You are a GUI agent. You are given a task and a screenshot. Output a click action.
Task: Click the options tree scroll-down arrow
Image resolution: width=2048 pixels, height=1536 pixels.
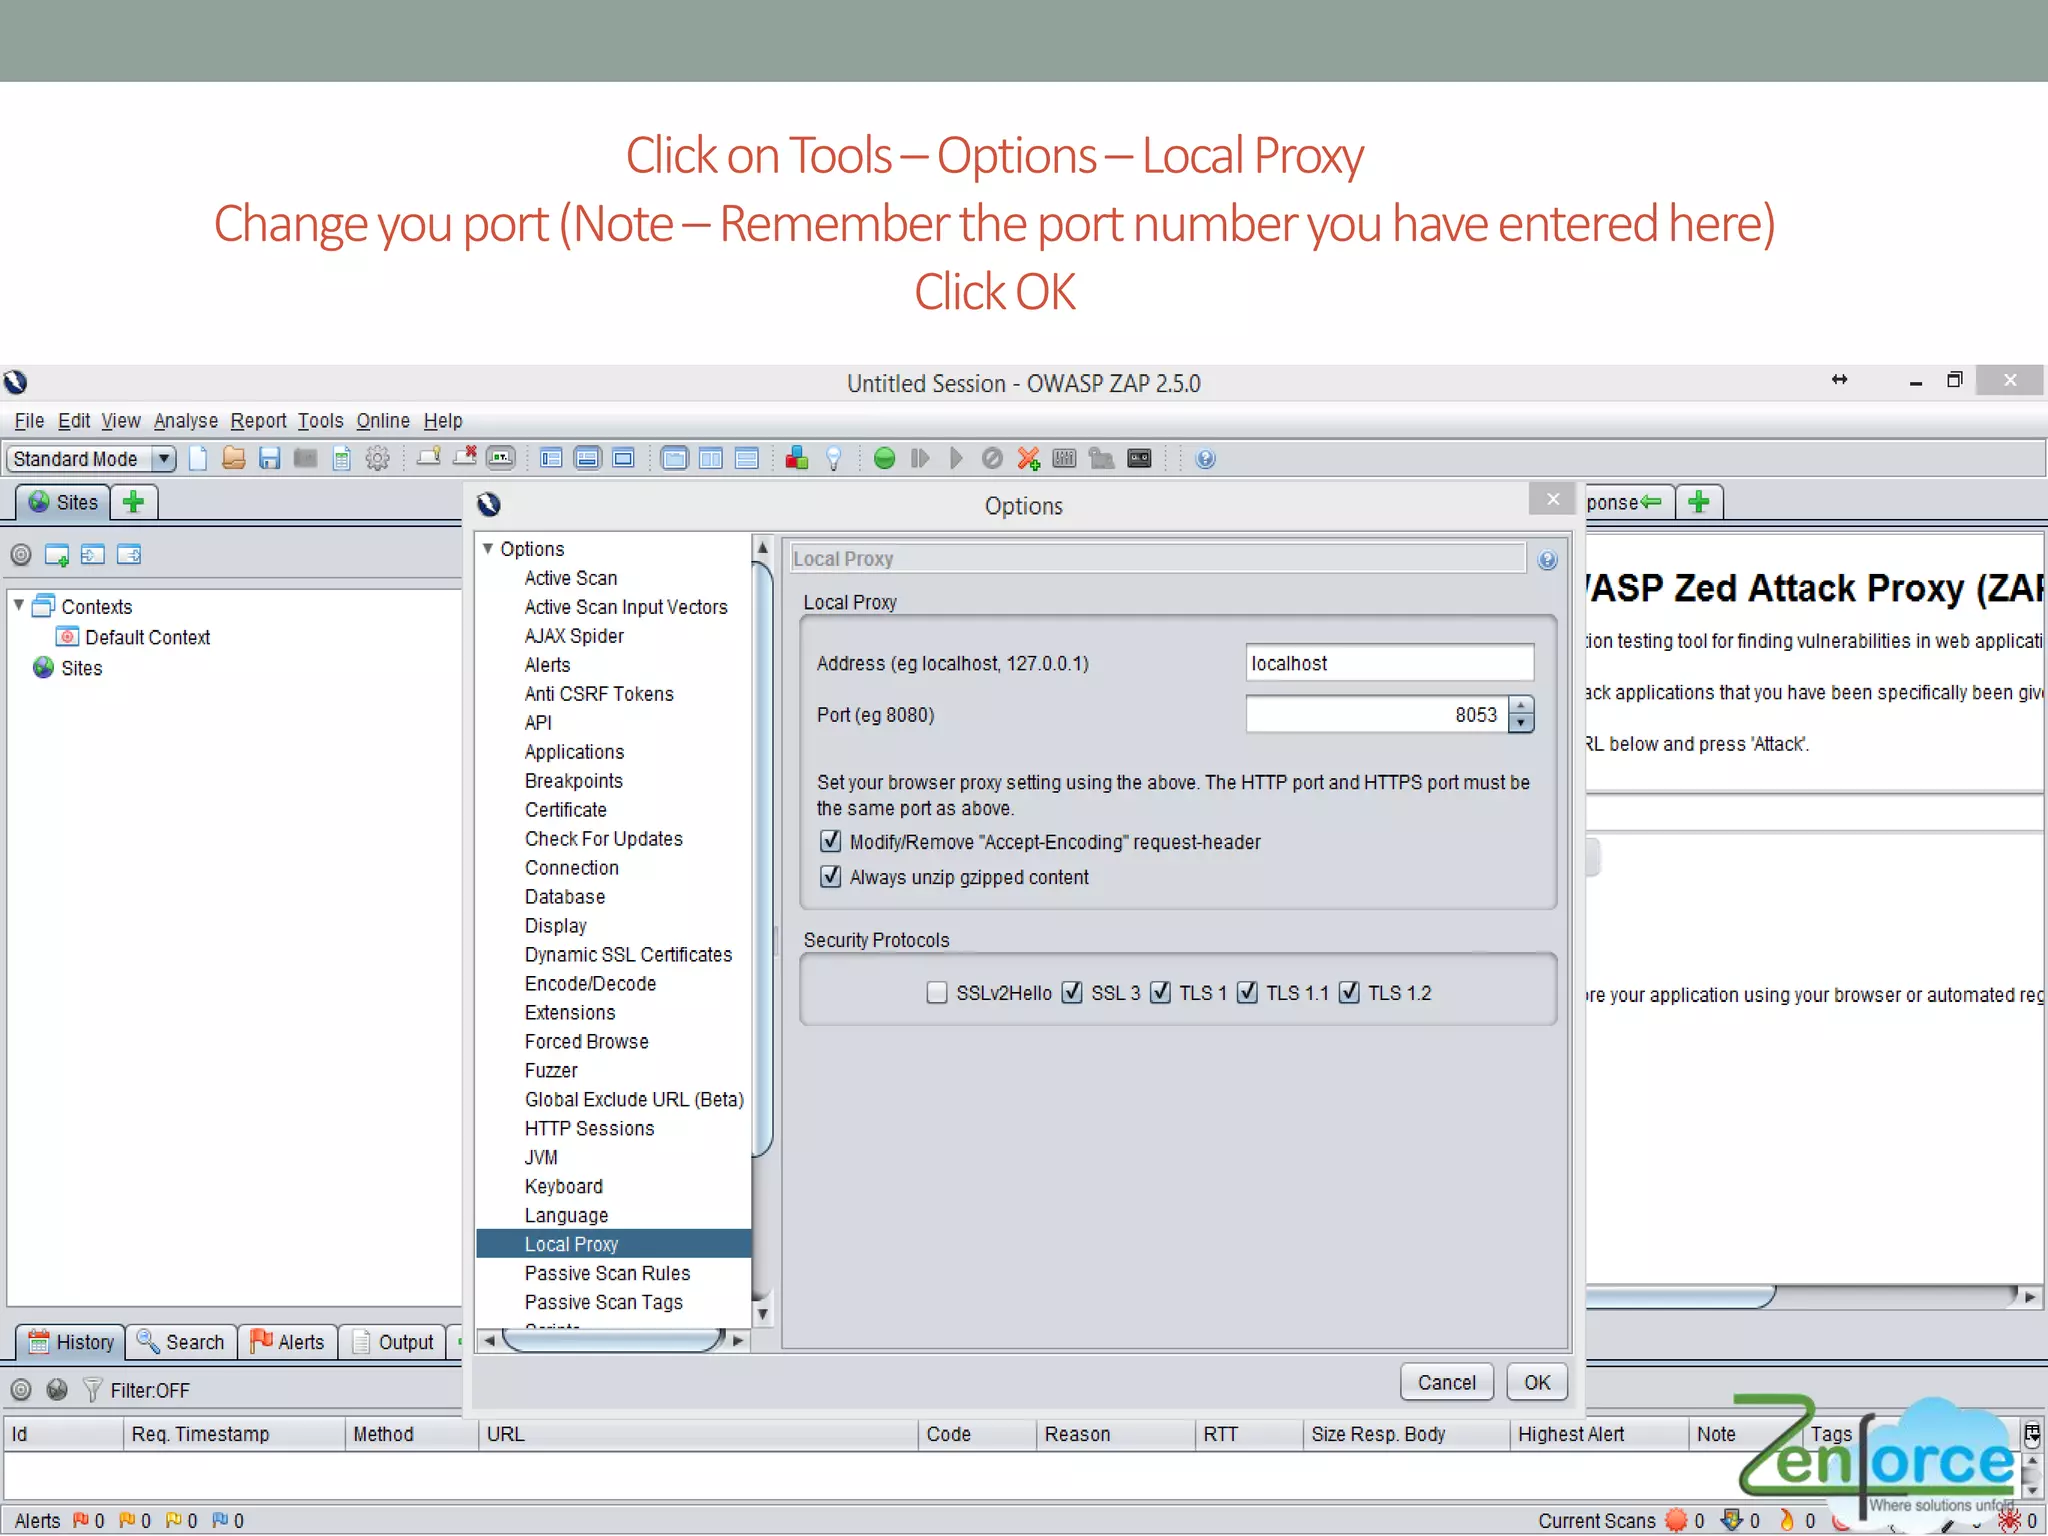763,1314
